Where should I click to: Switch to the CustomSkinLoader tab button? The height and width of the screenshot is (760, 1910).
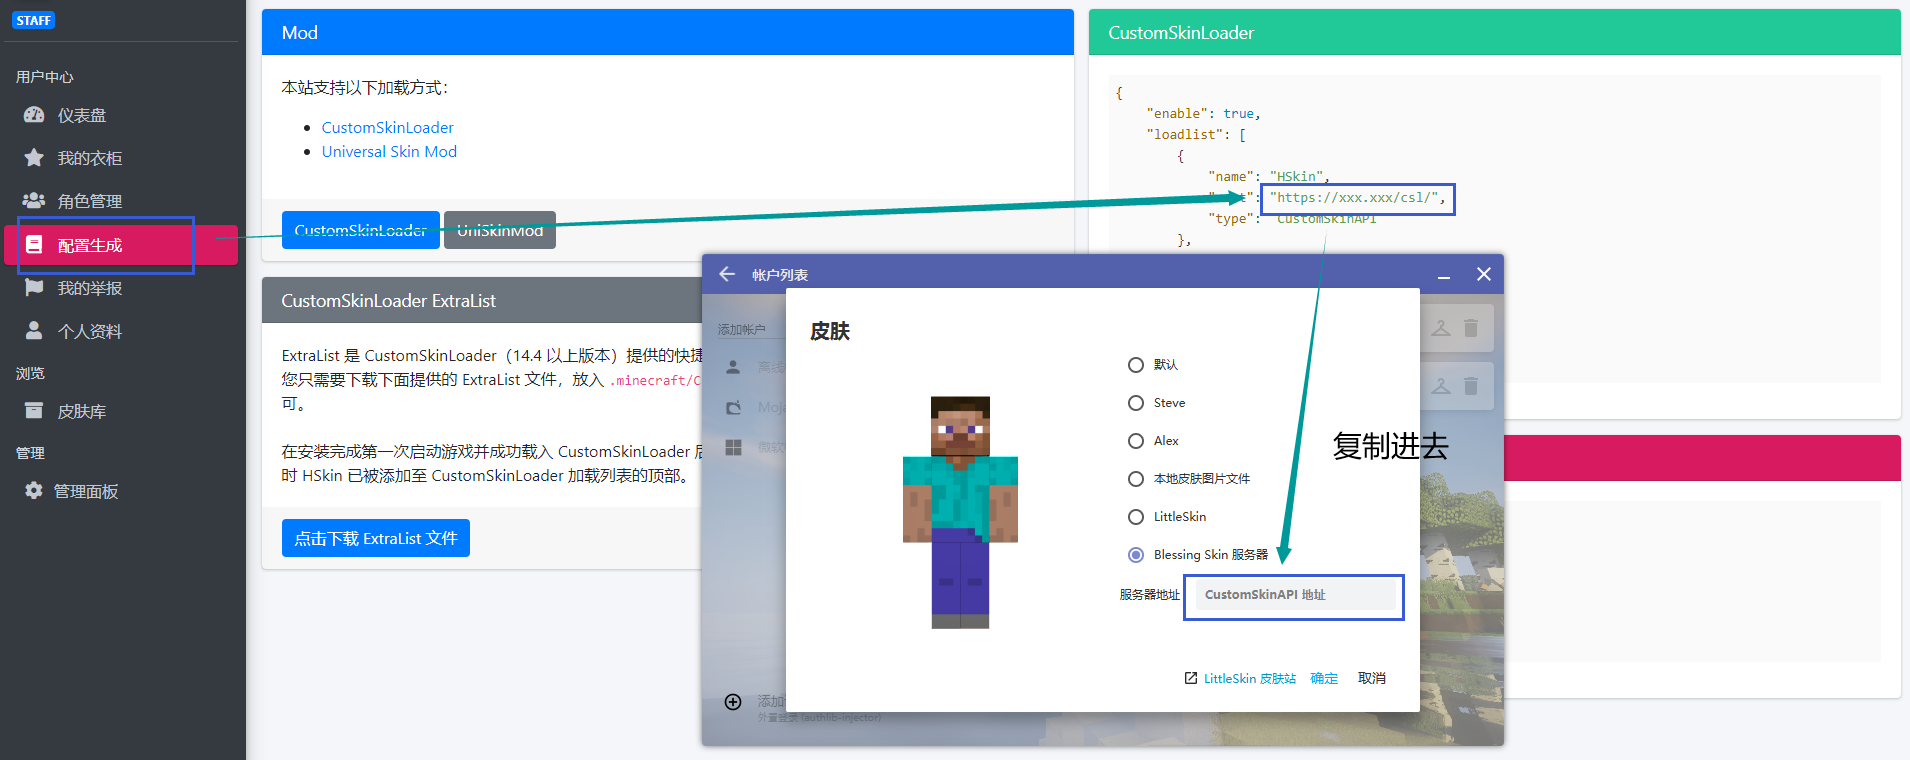click(360, 230)
